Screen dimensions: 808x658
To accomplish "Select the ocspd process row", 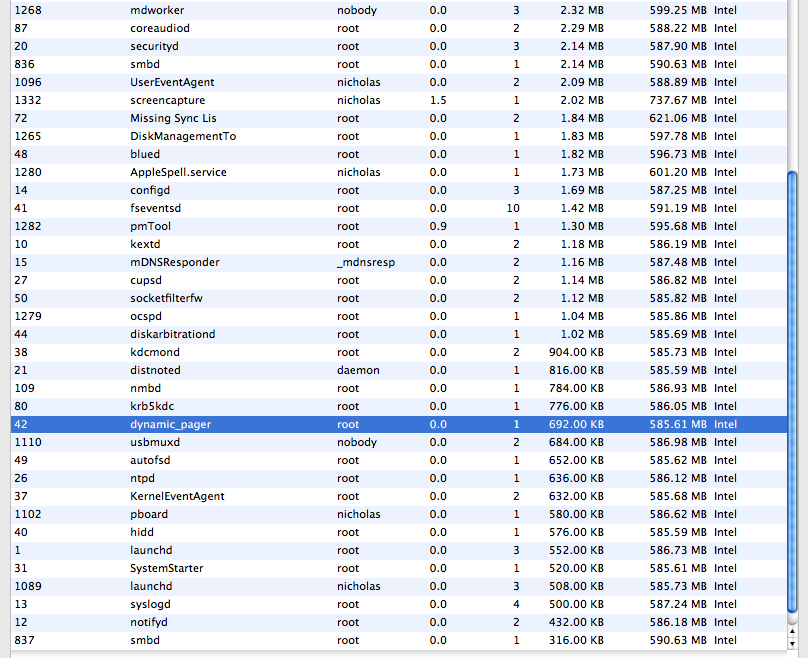I will [399, 317].
